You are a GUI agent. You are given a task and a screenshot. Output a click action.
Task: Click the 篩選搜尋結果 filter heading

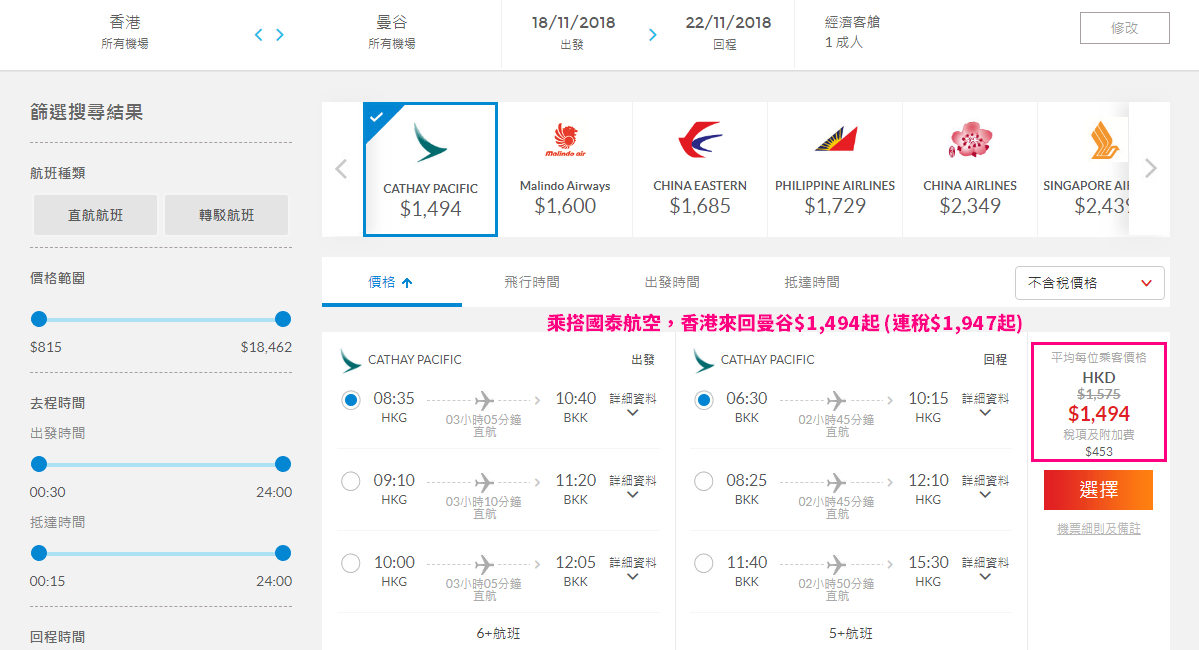tap(86, 112)
